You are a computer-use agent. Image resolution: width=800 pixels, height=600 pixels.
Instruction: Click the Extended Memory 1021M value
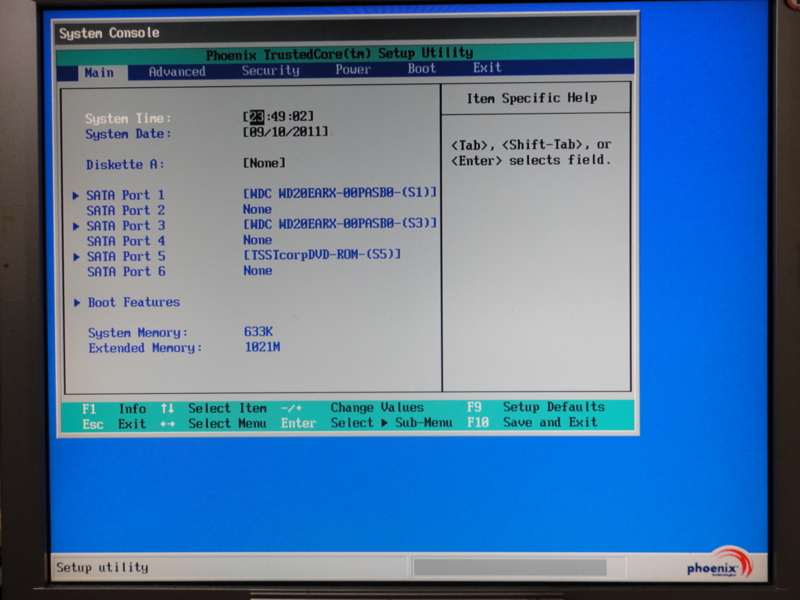(x=262, y=347)
